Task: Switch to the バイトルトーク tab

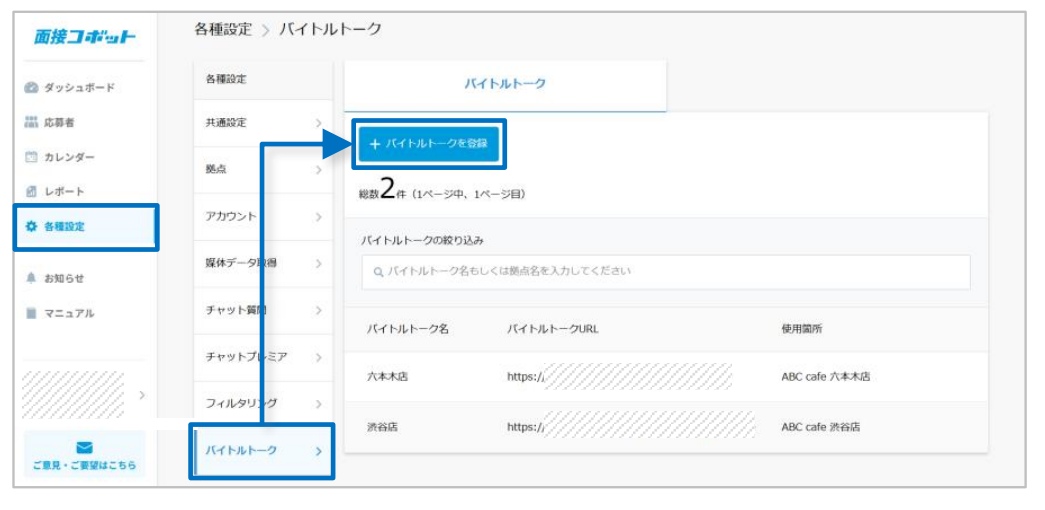Action: pyautogui.click(x=505, y=84)
